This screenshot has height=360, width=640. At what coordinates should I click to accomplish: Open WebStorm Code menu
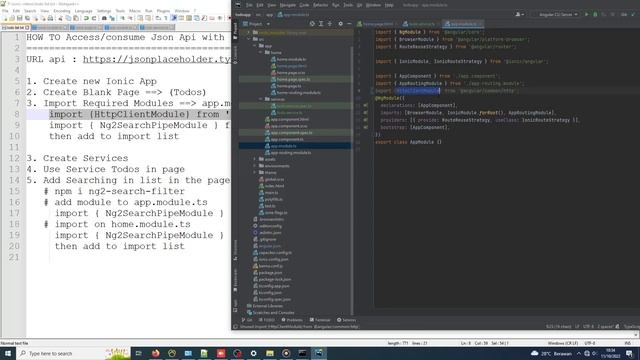tap(304, 5)
